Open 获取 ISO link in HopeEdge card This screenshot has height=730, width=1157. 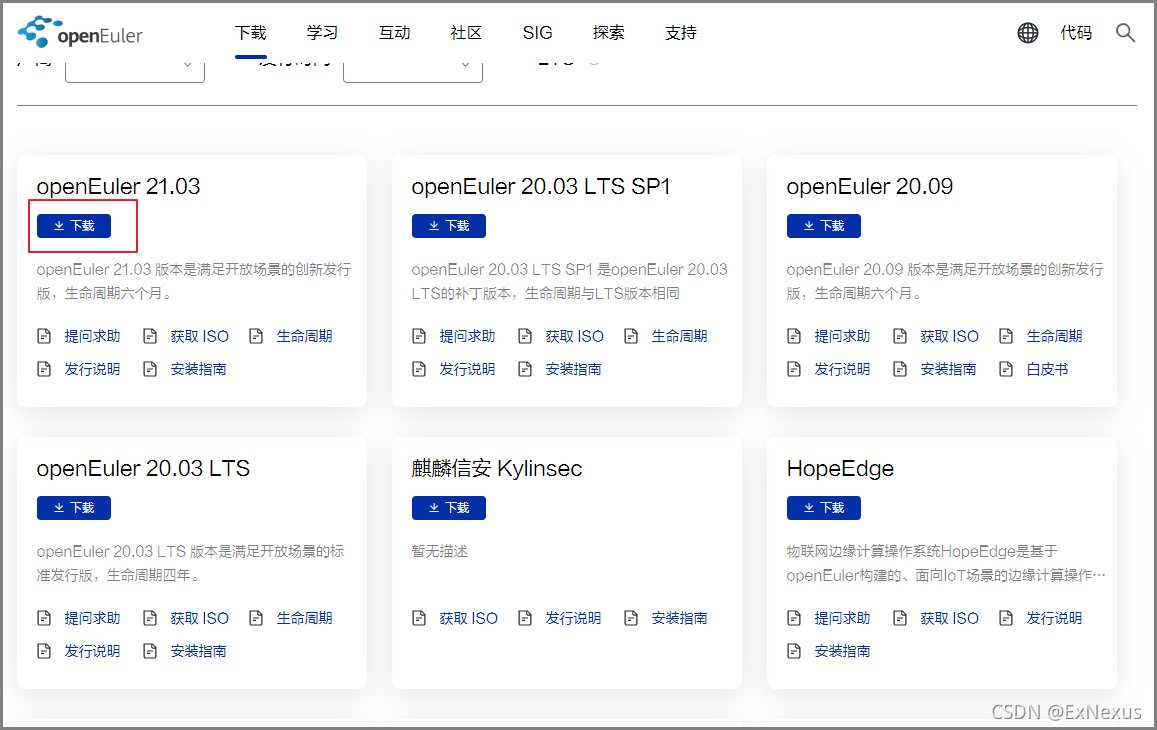tap(949, 619)
